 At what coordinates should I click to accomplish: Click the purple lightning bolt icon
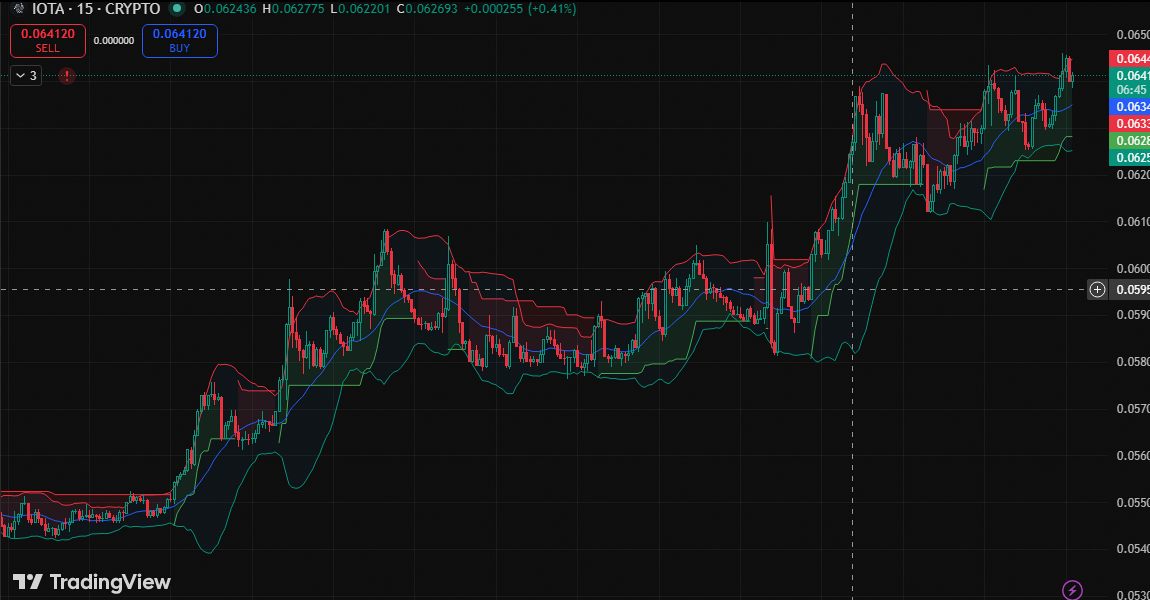click(x=1072, y=590)
